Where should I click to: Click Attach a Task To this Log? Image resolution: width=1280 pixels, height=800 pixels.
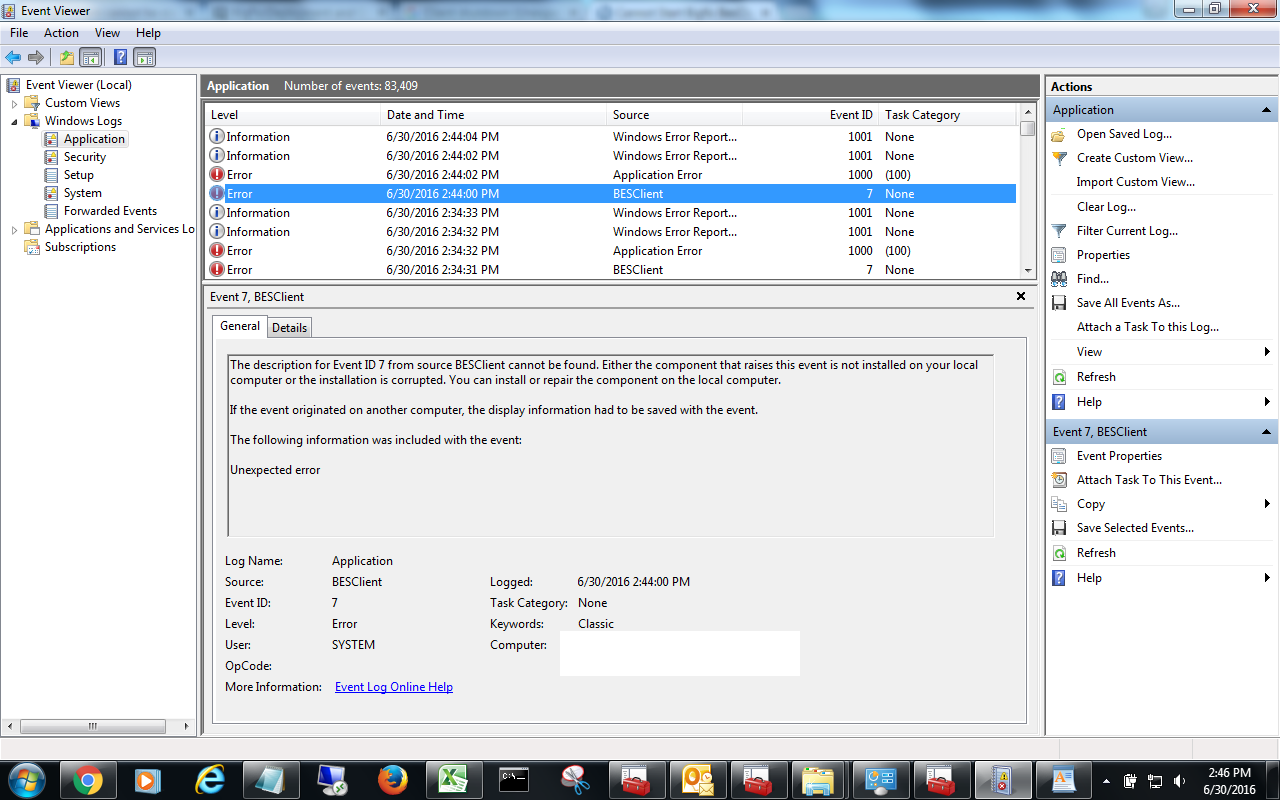pos(1147,327)
